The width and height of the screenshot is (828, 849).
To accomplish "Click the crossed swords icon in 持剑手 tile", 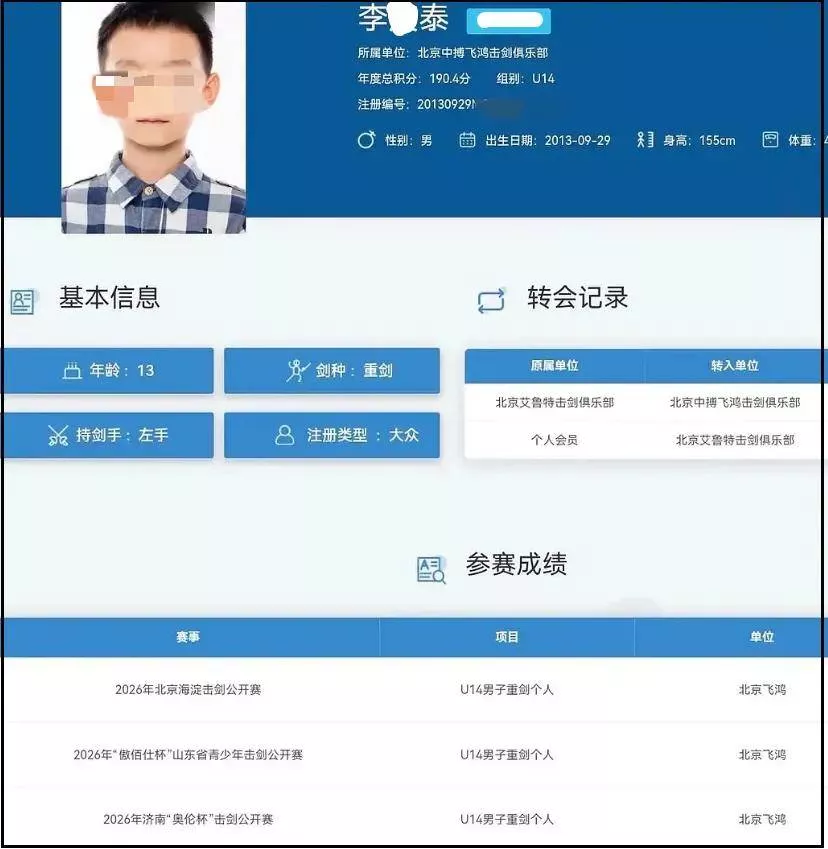I will 57,436.
